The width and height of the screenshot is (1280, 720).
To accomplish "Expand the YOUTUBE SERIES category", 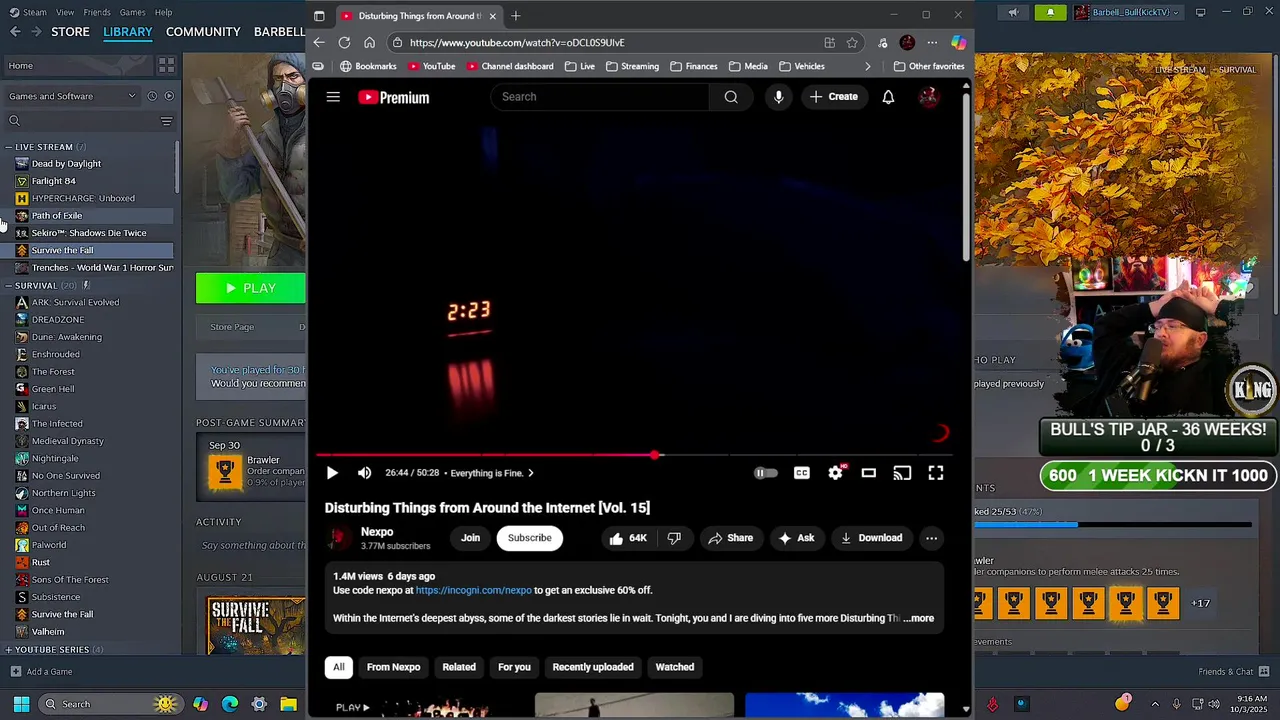I will (x=8, y=650).
